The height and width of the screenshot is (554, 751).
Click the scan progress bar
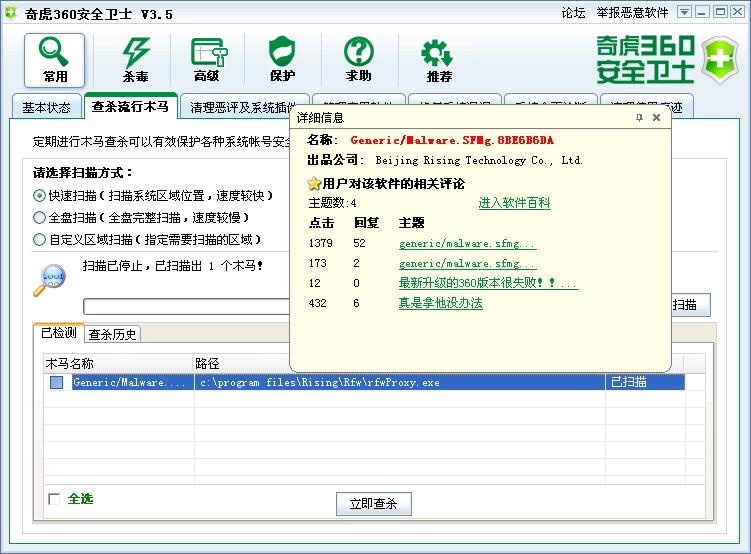[x=187, y=306]
